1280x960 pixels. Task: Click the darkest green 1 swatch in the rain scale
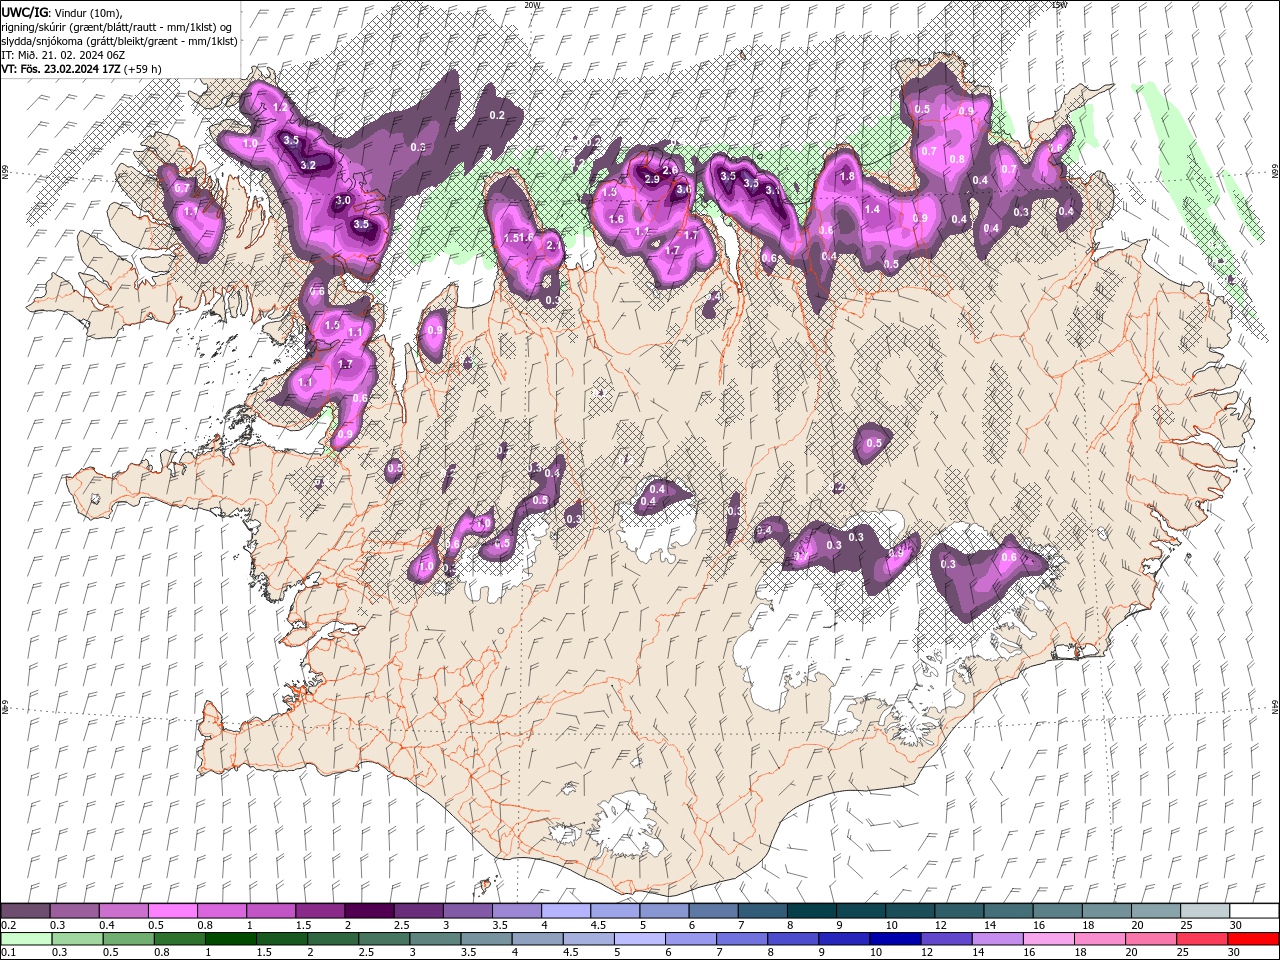point(231,939)
